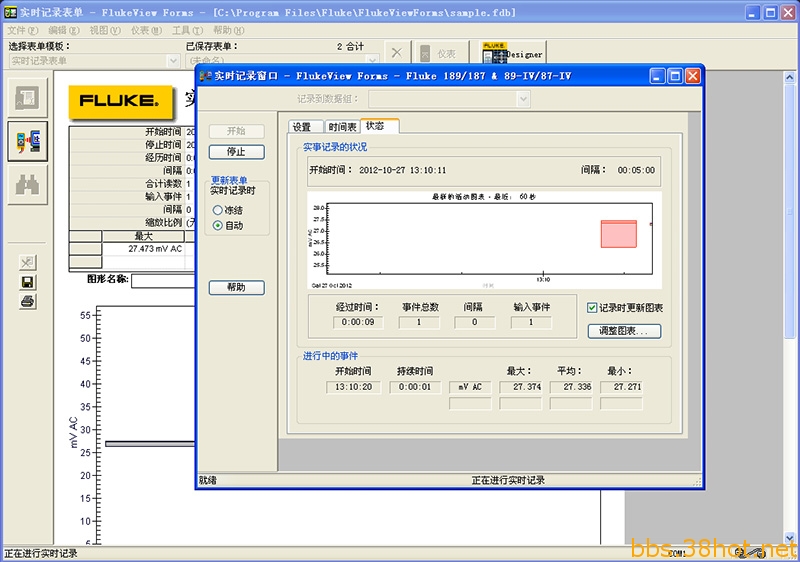Click the 停止 button

pos(236,152)
